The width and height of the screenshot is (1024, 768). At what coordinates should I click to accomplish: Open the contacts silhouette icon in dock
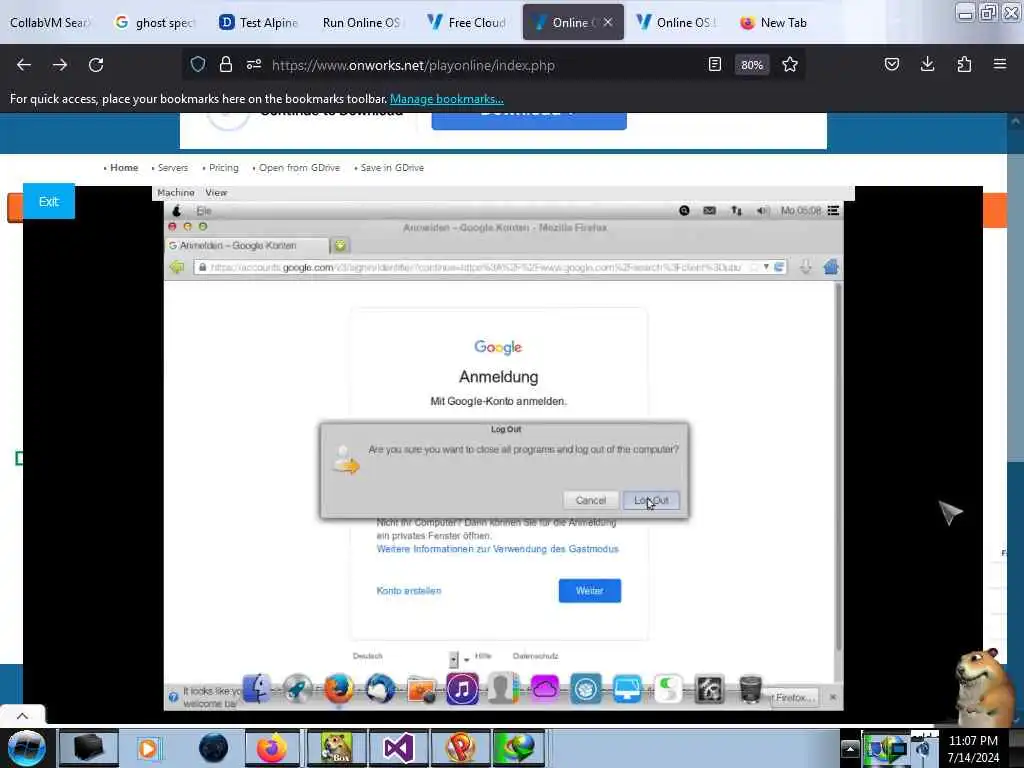click(503, 689)
